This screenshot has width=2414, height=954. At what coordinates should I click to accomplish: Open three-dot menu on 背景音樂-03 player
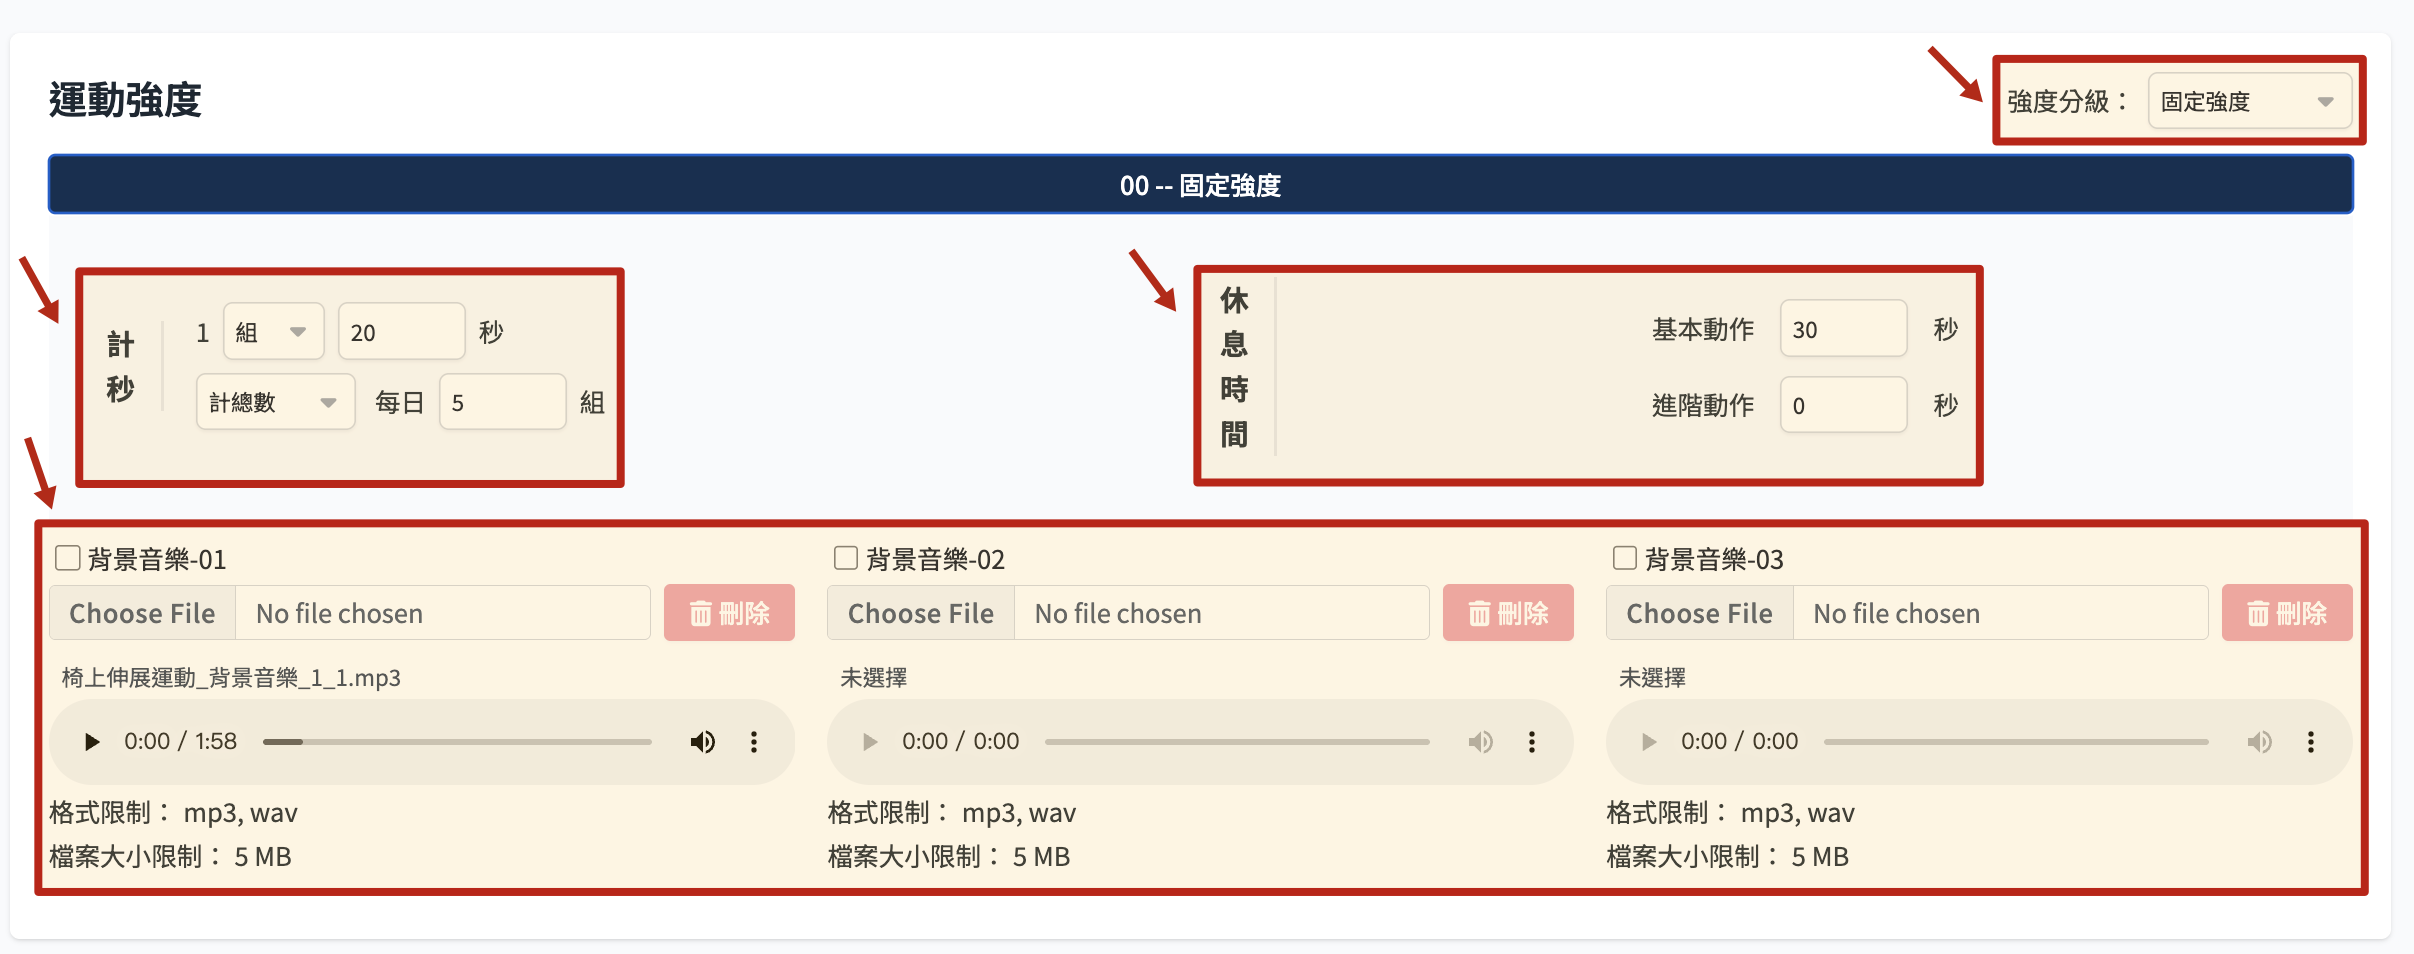2310,742
